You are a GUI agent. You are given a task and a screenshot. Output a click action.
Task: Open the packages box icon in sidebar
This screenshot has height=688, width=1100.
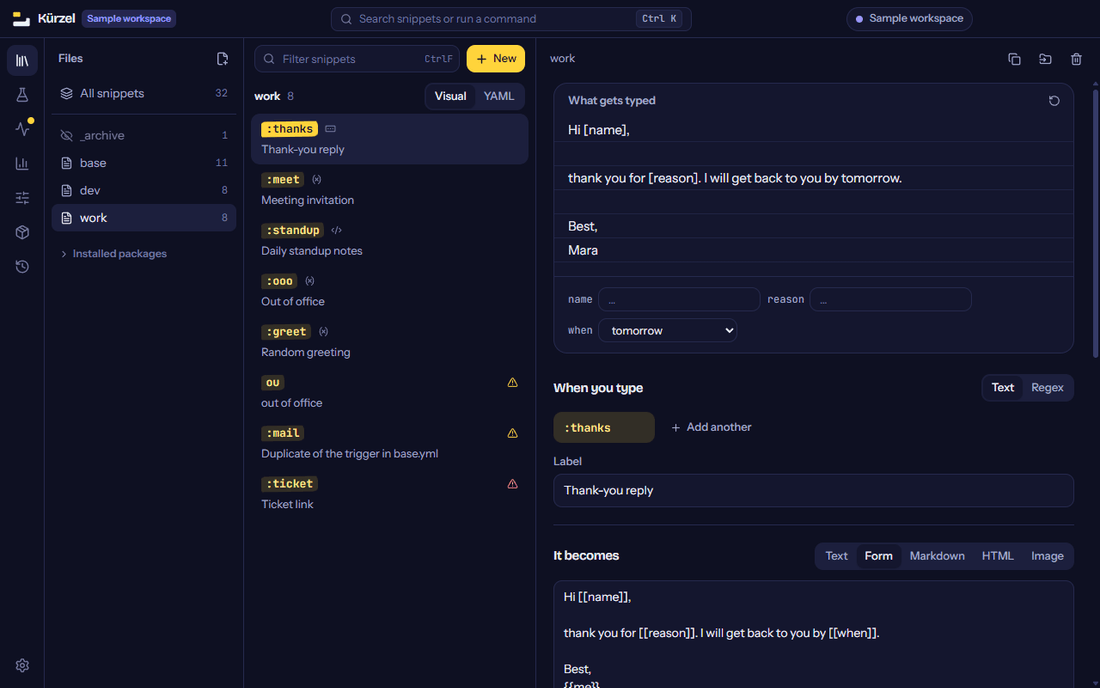pyautogui.click(x=22, y=232)
